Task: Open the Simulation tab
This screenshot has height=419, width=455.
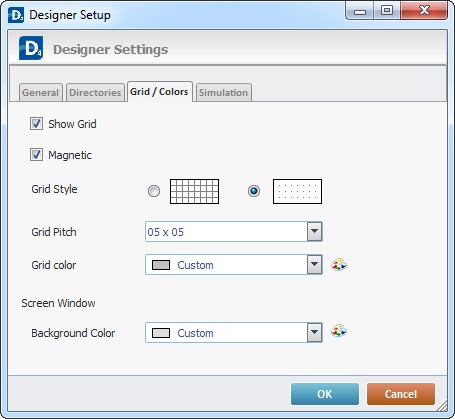Action: tap(223, 92)
